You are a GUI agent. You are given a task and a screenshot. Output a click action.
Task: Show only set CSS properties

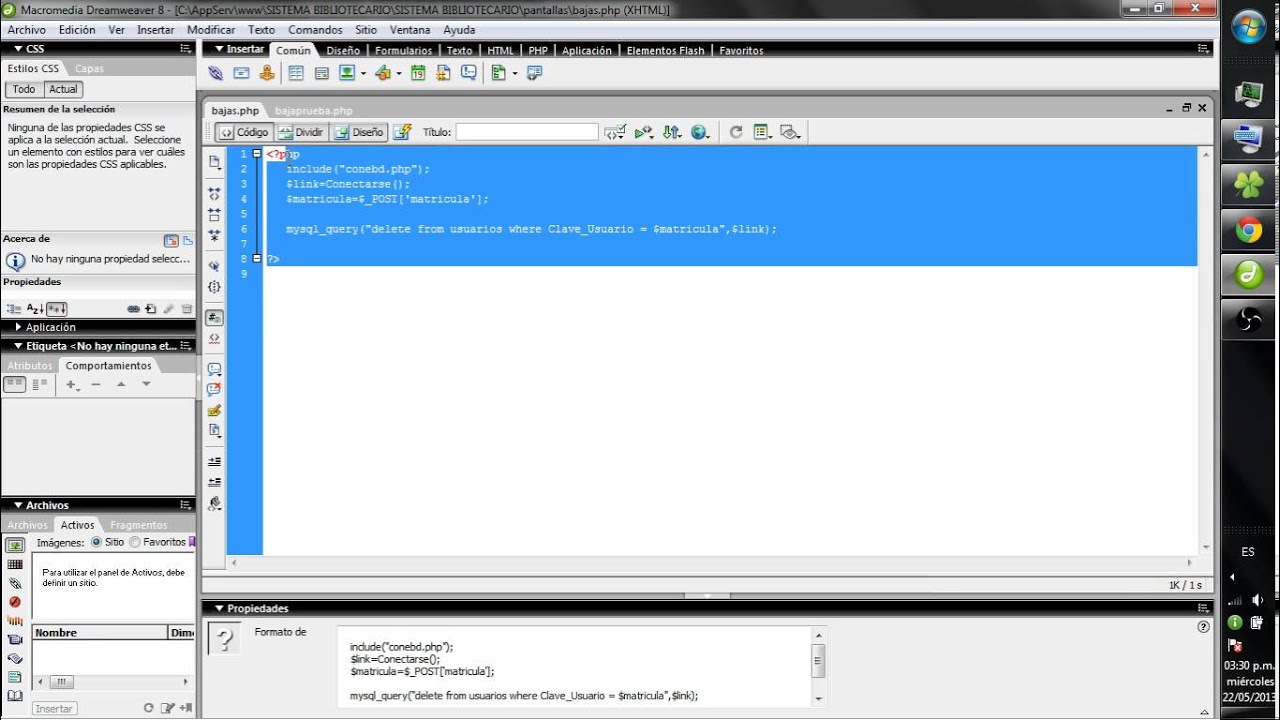tap(56, 309)
